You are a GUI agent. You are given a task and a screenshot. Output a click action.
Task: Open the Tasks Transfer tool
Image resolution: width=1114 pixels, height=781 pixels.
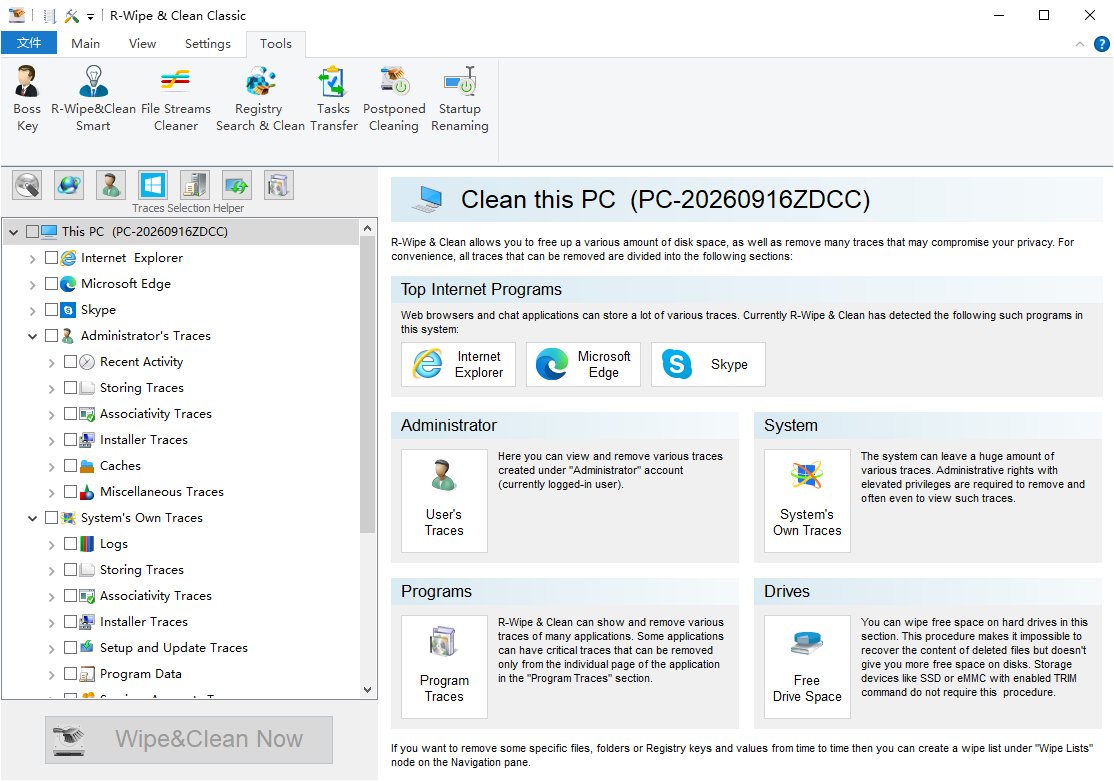(x=333, y=99)
